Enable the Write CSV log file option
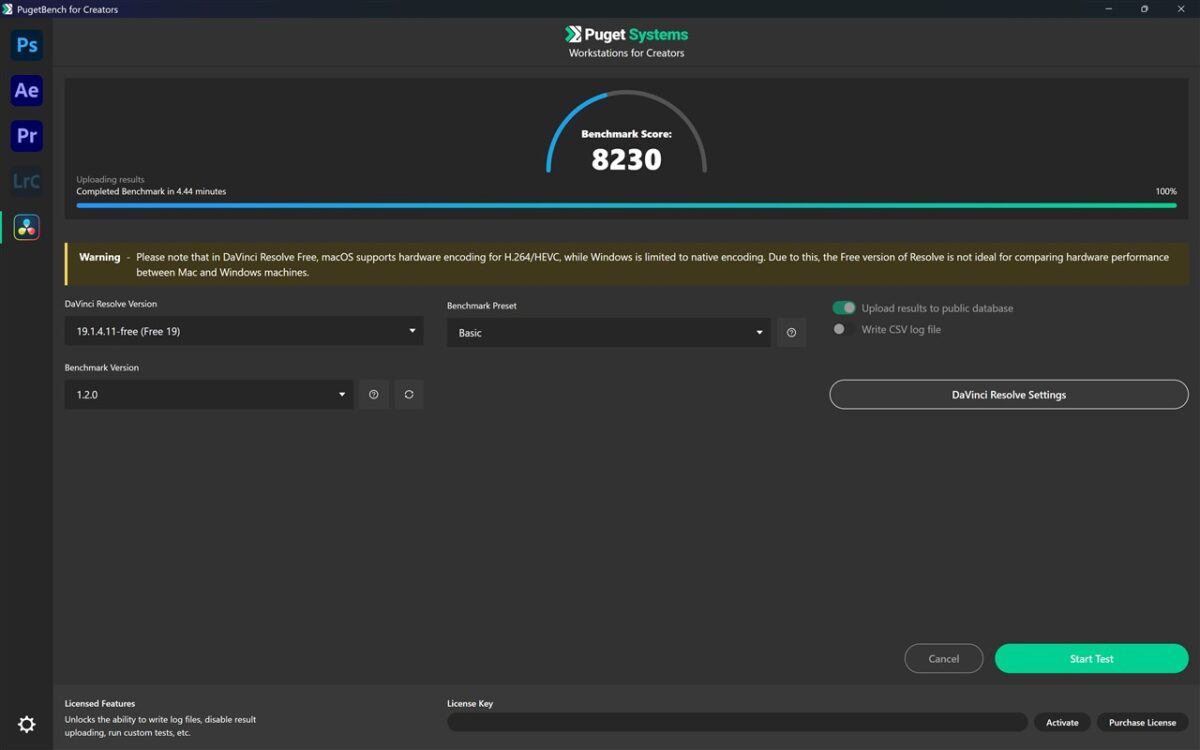Image resolution: width=1200 pixels, height=750 pixels. click(x=839, y=329)
